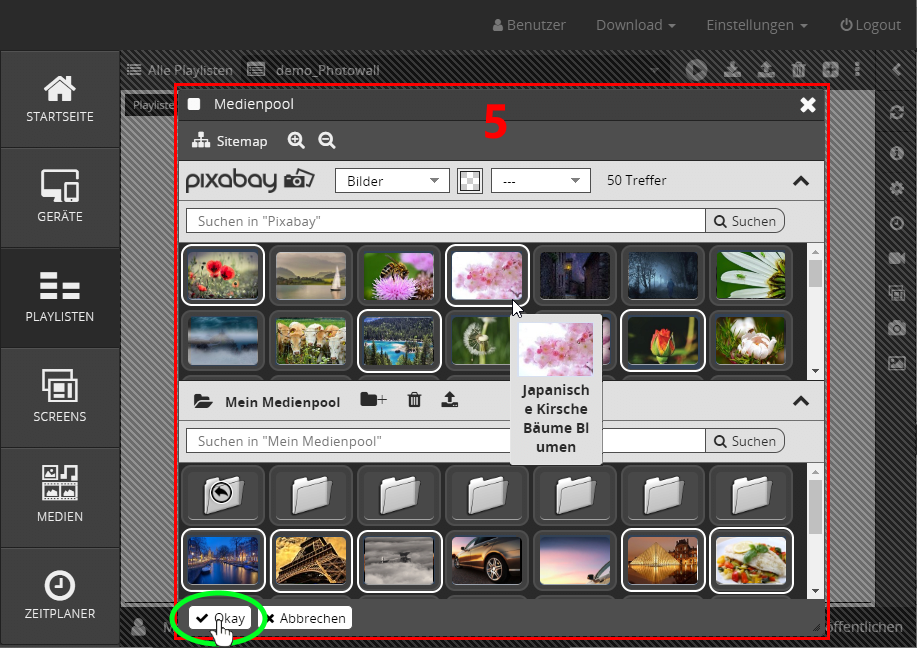Select the Eiffel Tower thumbnail
The width and height of the screenshot is (917, 648).
tap(311, 559)
